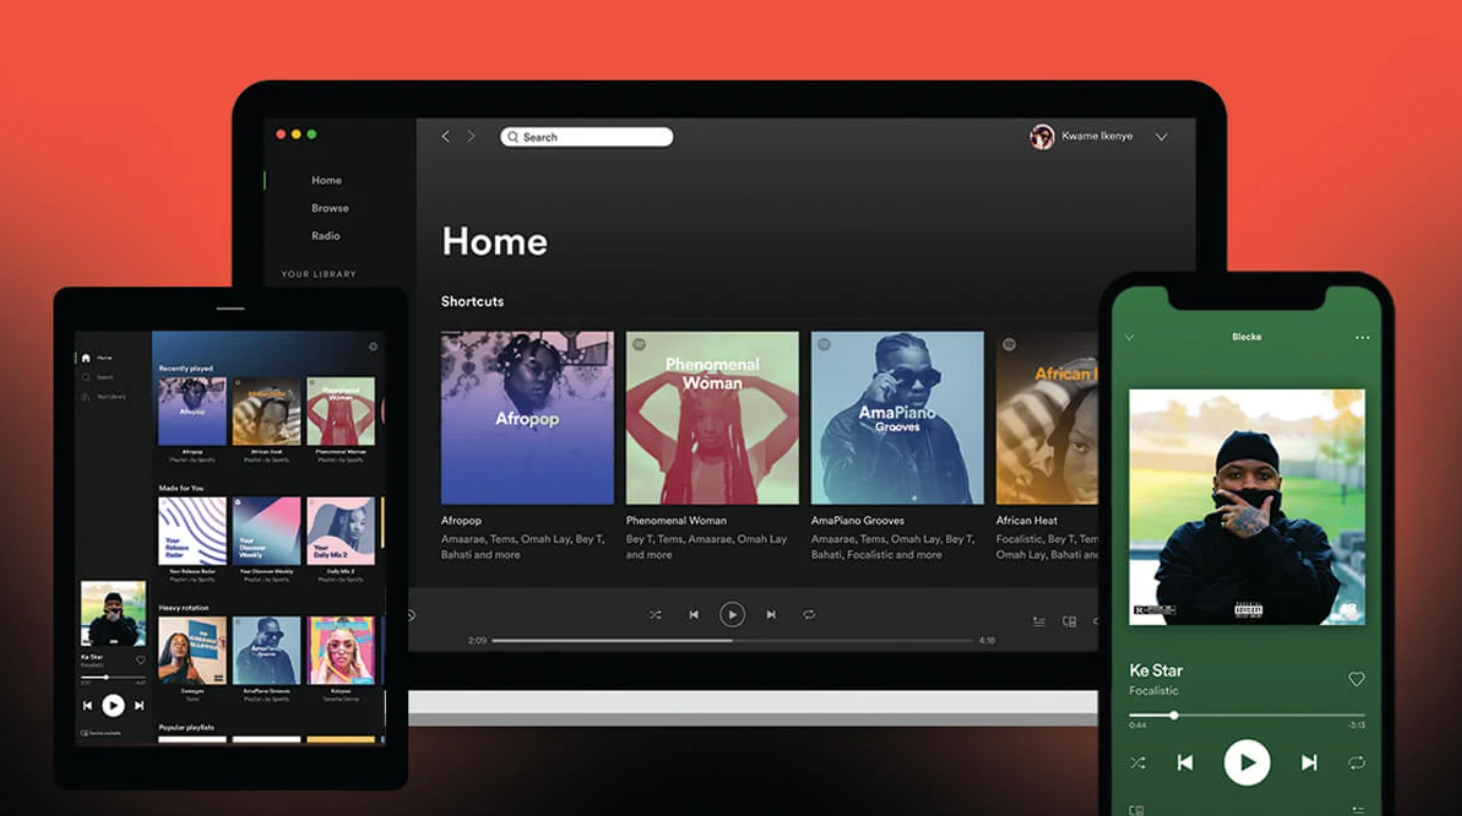Image resolution: width=1462 pixels, height=816 pixels.
Task: Like Ke Star with phone heart icon
Action: pos(1356,679)
